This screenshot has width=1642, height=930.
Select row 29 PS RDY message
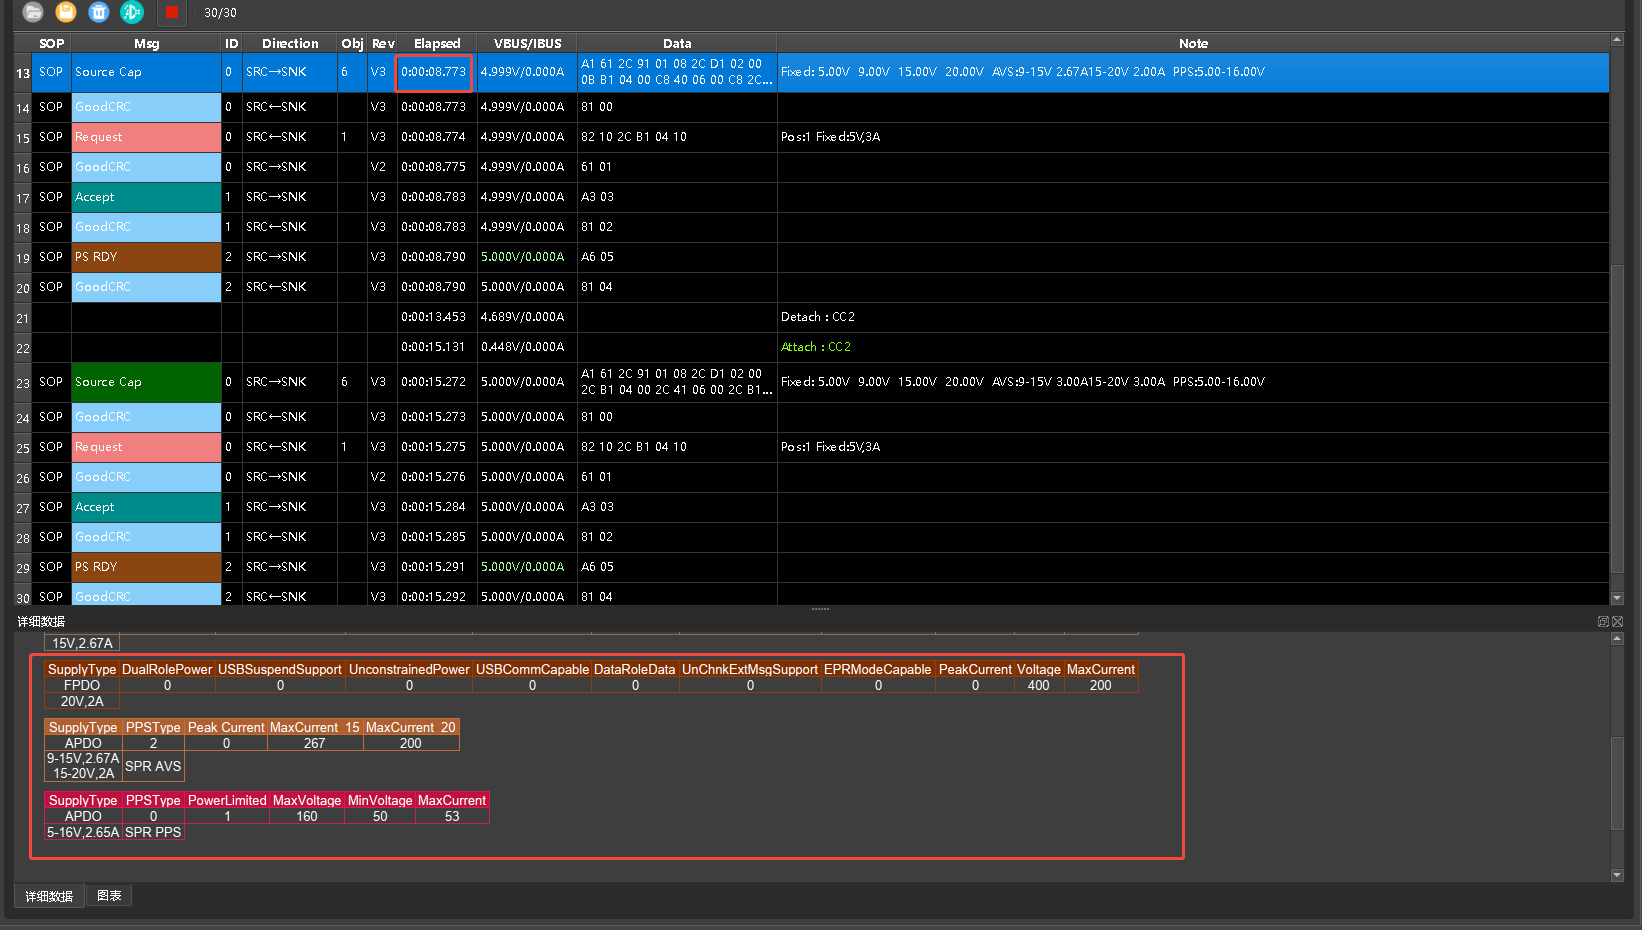[146, 567]
